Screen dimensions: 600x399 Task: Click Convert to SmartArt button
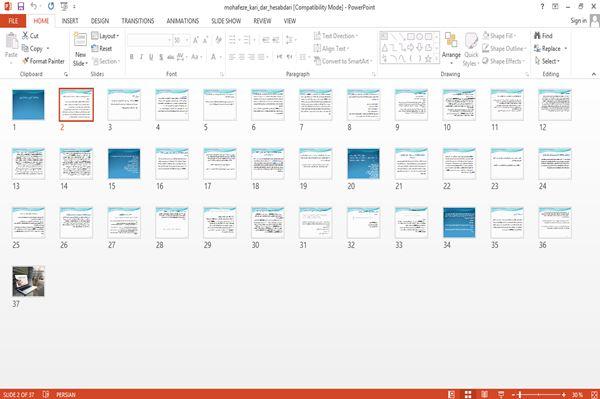[x=343, y=61]
